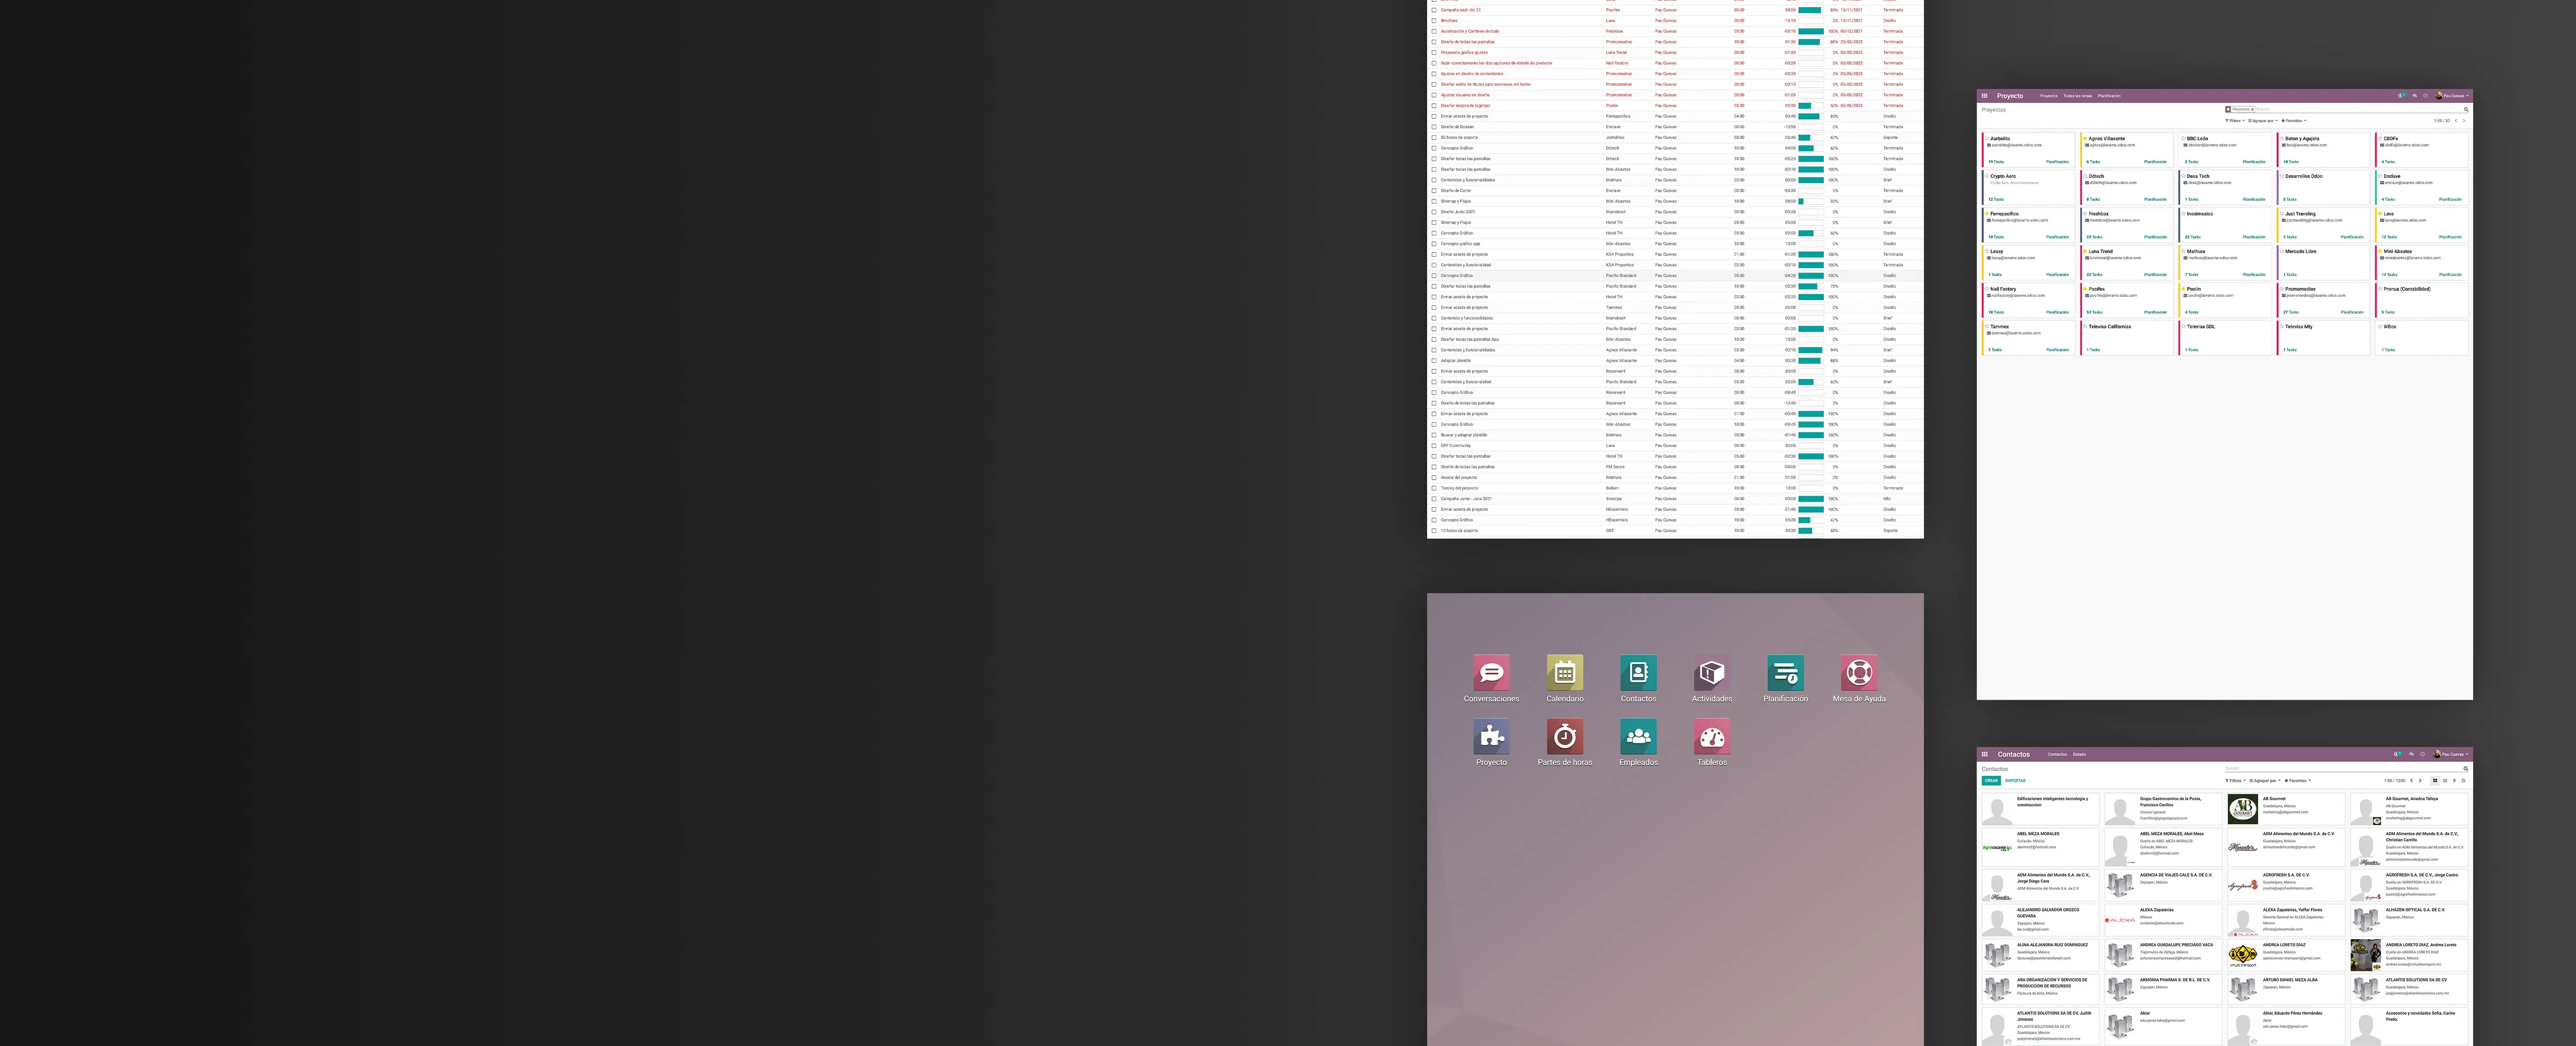The height and width of the screenshot is (1046, 2576).
Task: Switch Contactos to list view
Action: pyautogui.click(x=2444, y=781)
